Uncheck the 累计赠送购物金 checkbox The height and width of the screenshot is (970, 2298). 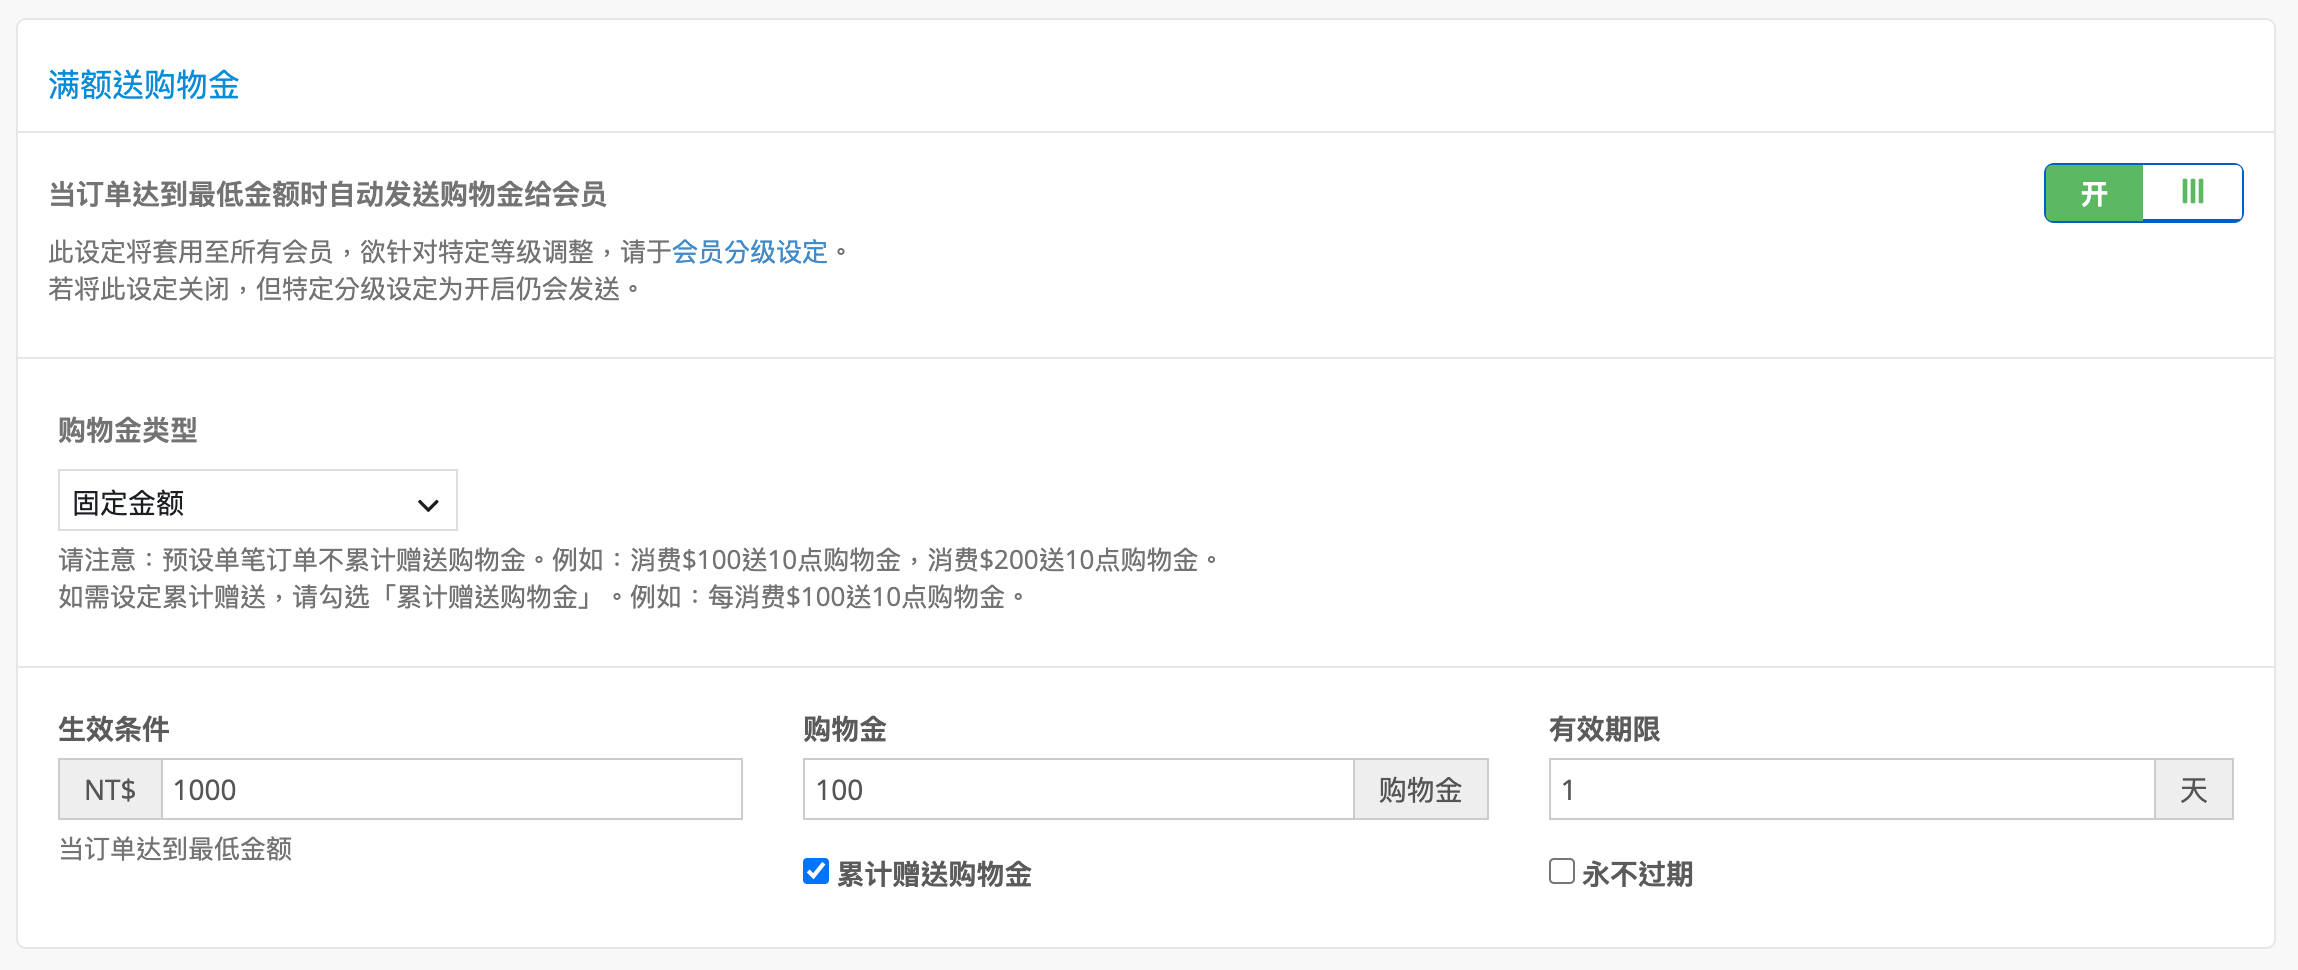(816, 871)
